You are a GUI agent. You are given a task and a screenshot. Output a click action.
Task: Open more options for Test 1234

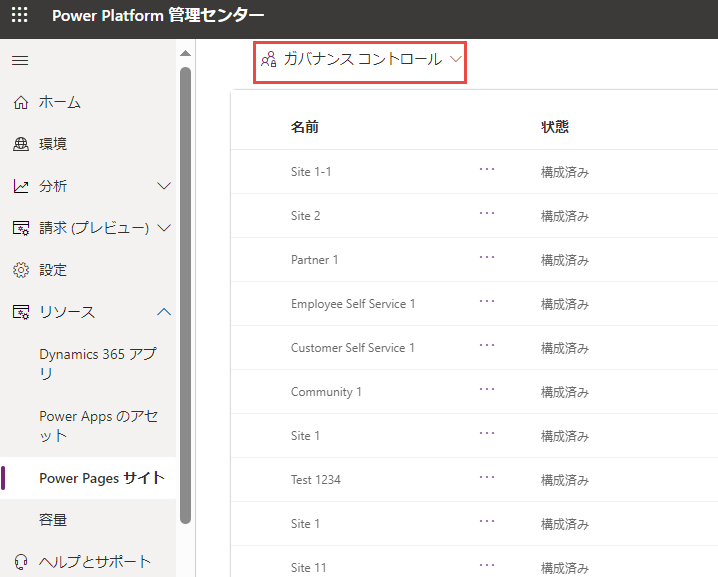[x=487, y=477]
